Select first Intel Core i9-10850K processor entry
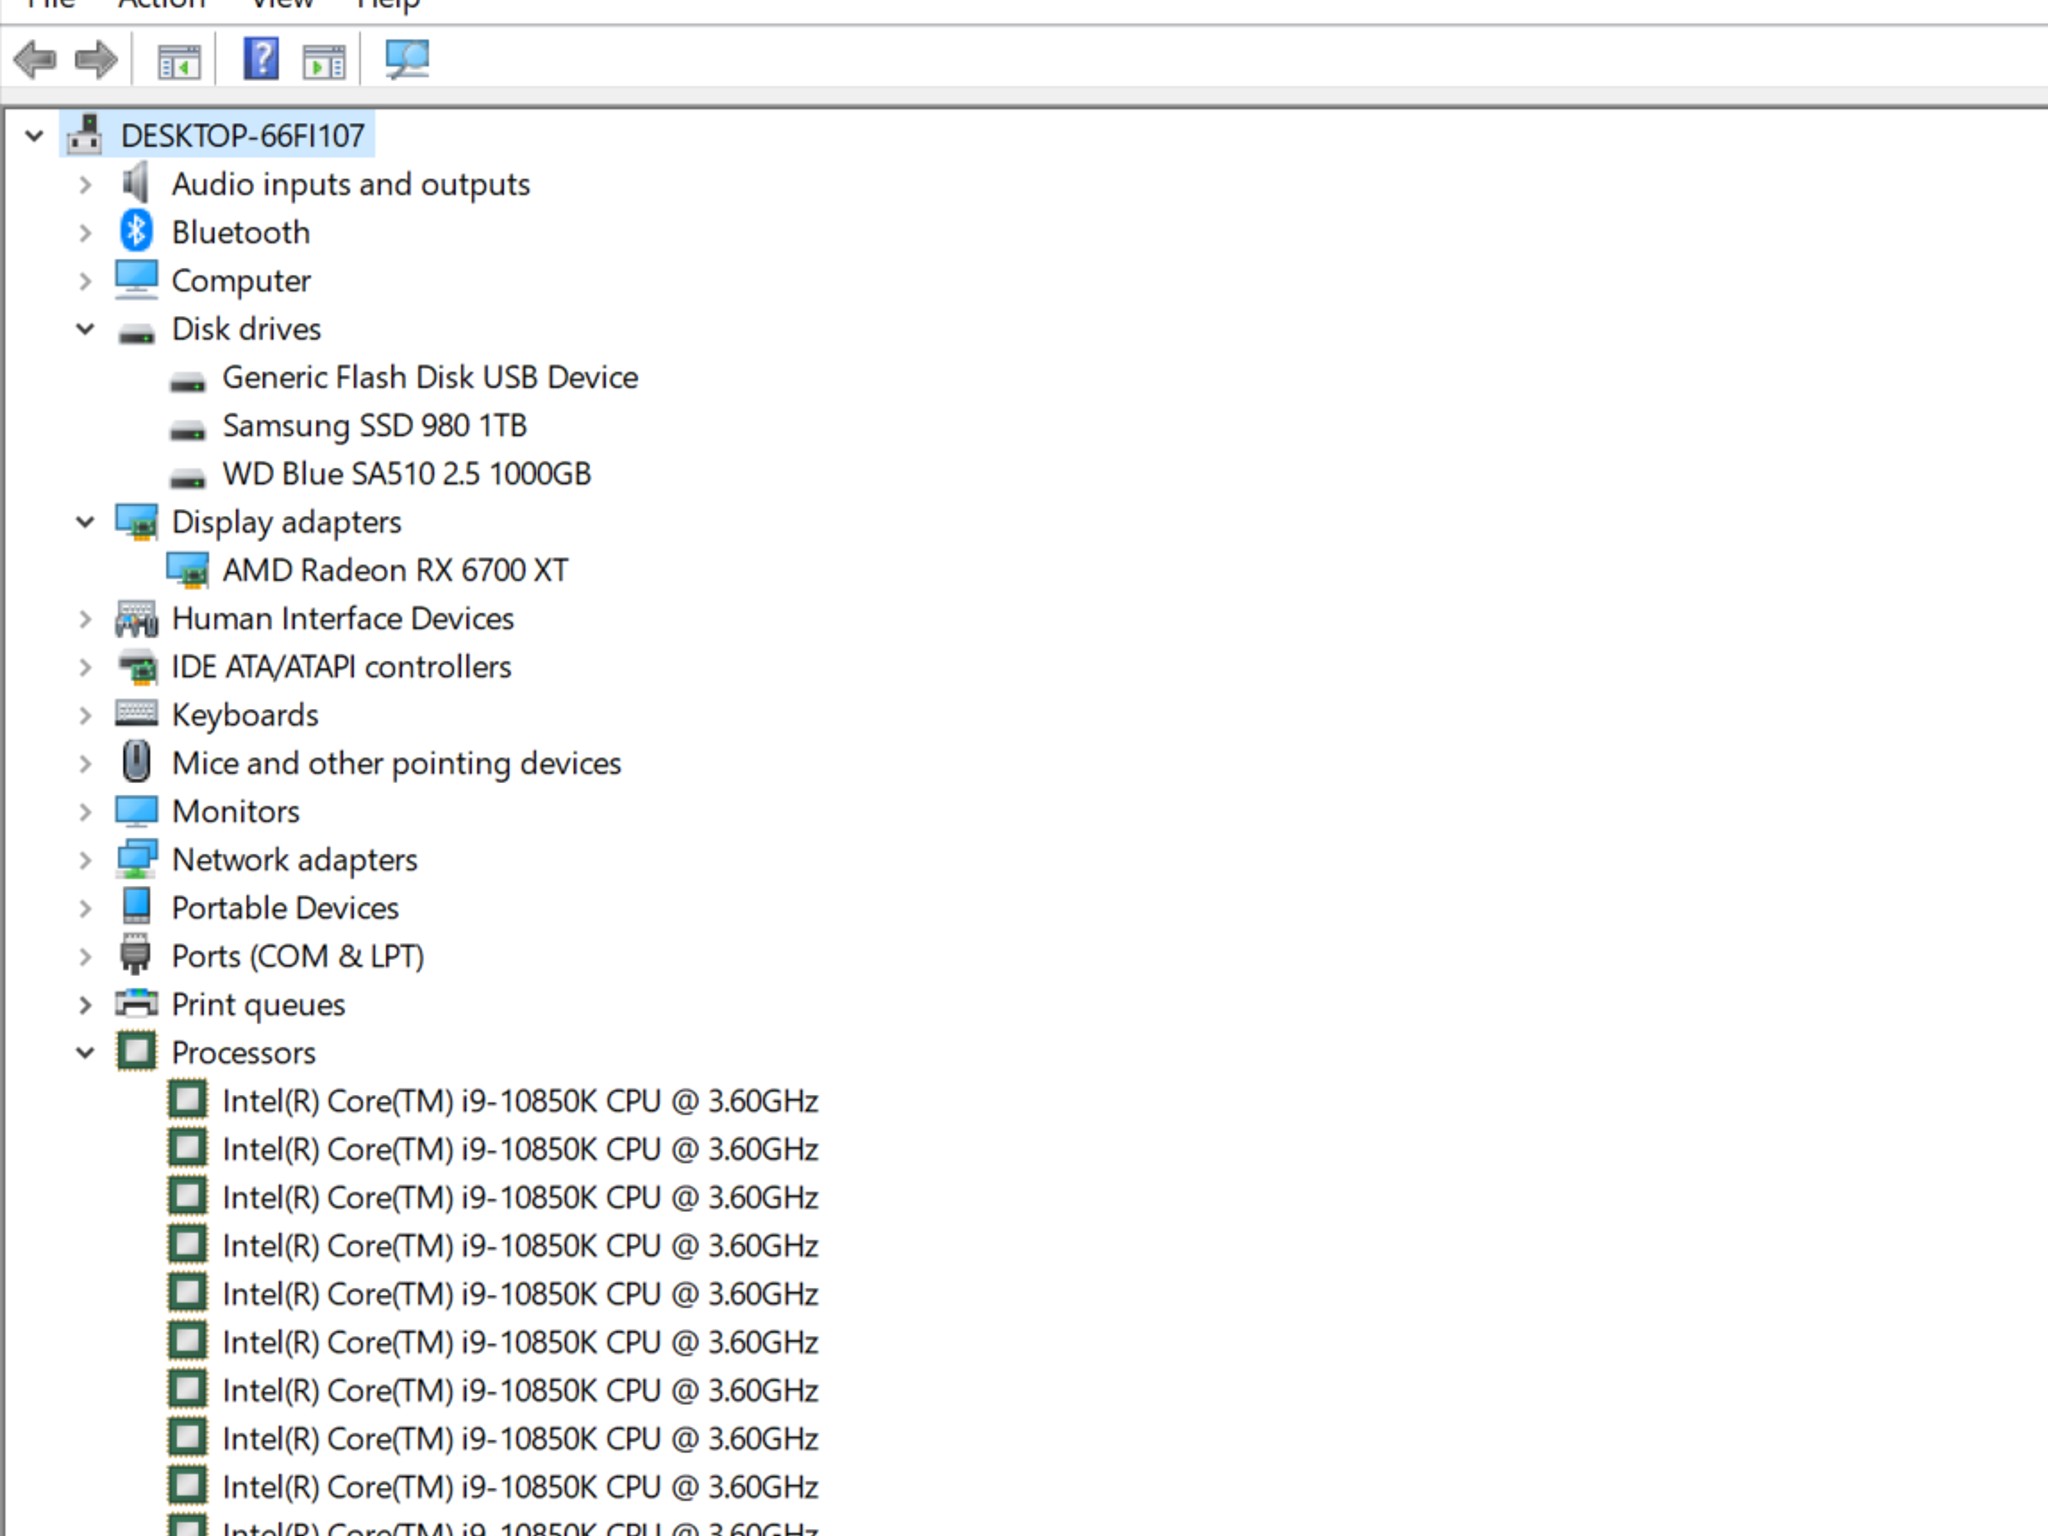This screenshot has height=1536, width=2048. [520, 1101]
